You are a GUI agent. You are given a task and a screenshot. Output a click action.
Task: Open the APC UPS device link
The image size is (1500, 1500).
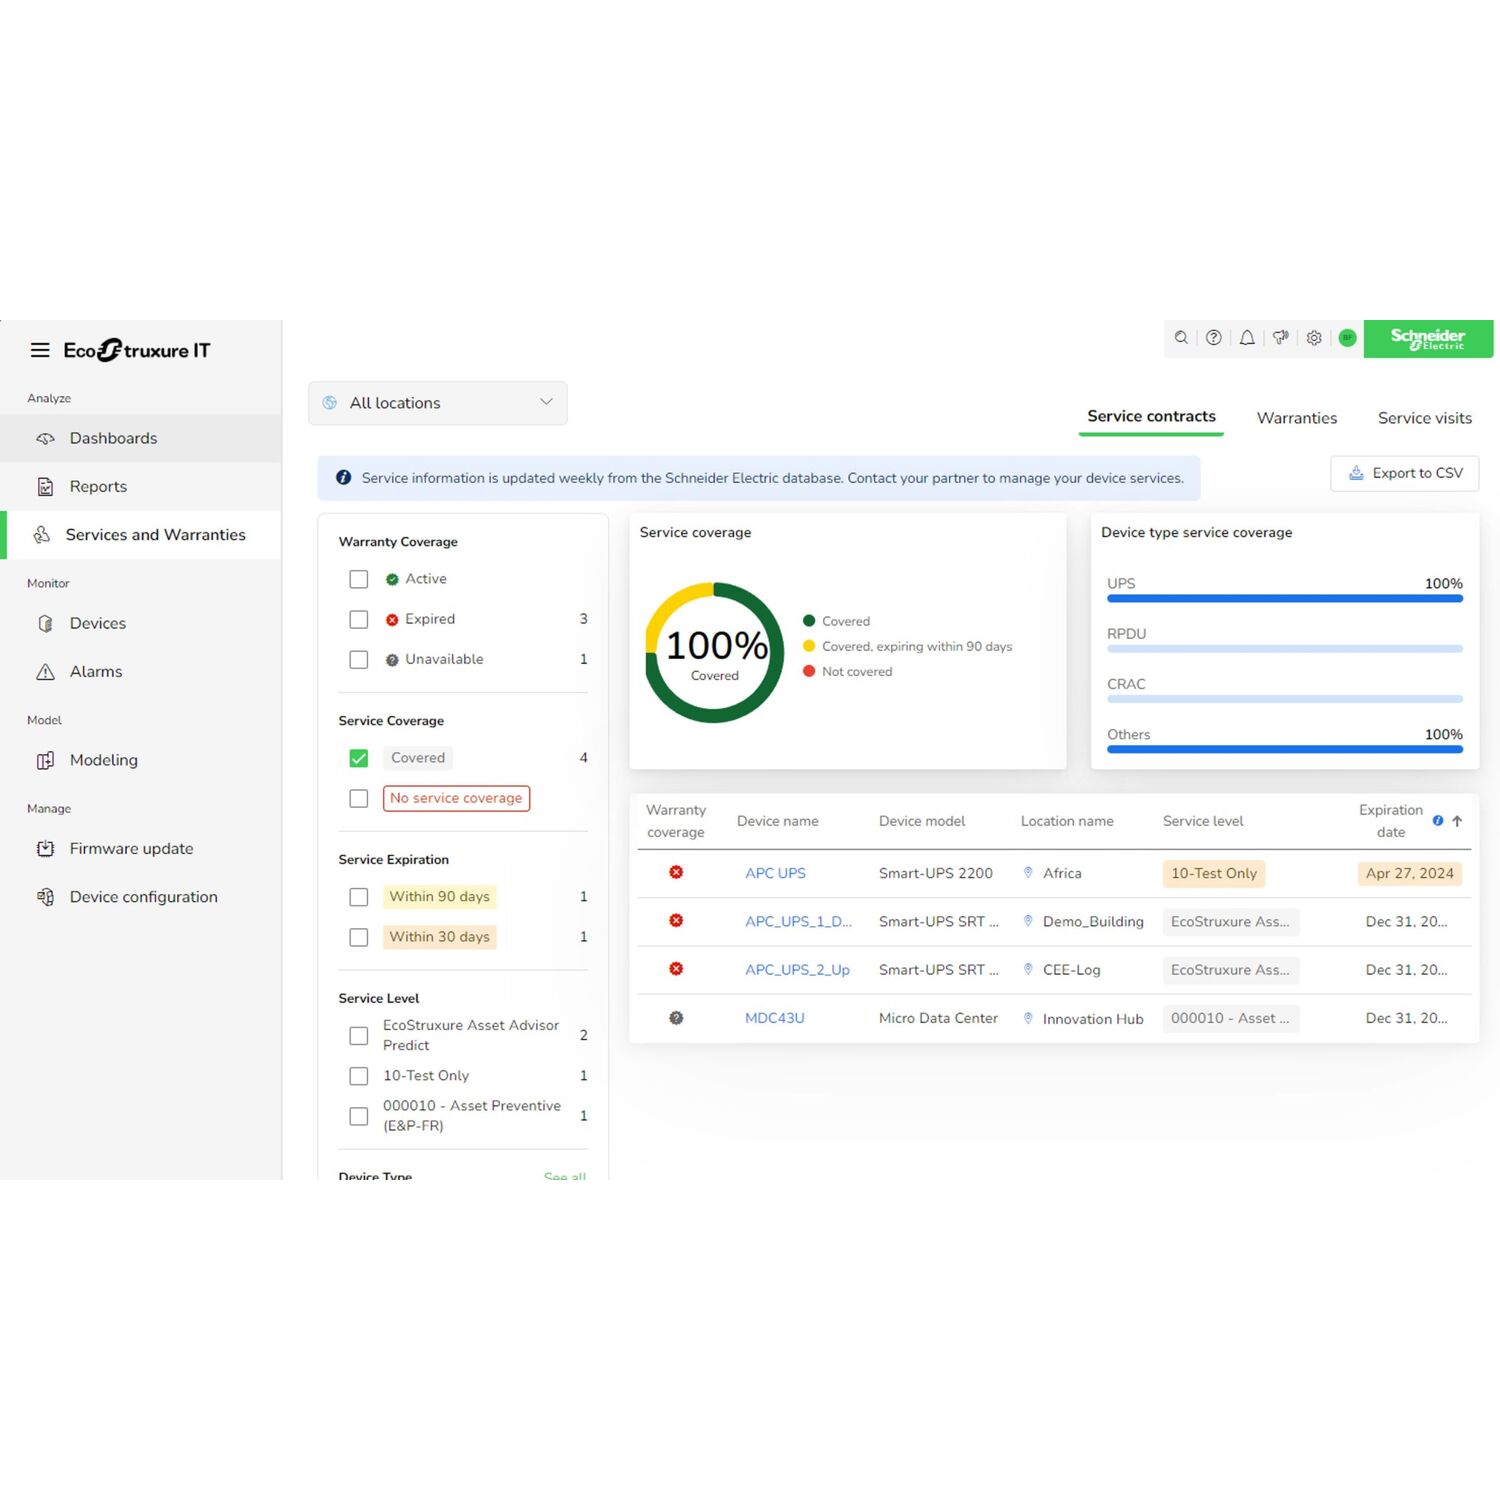(x=775, y=873)
